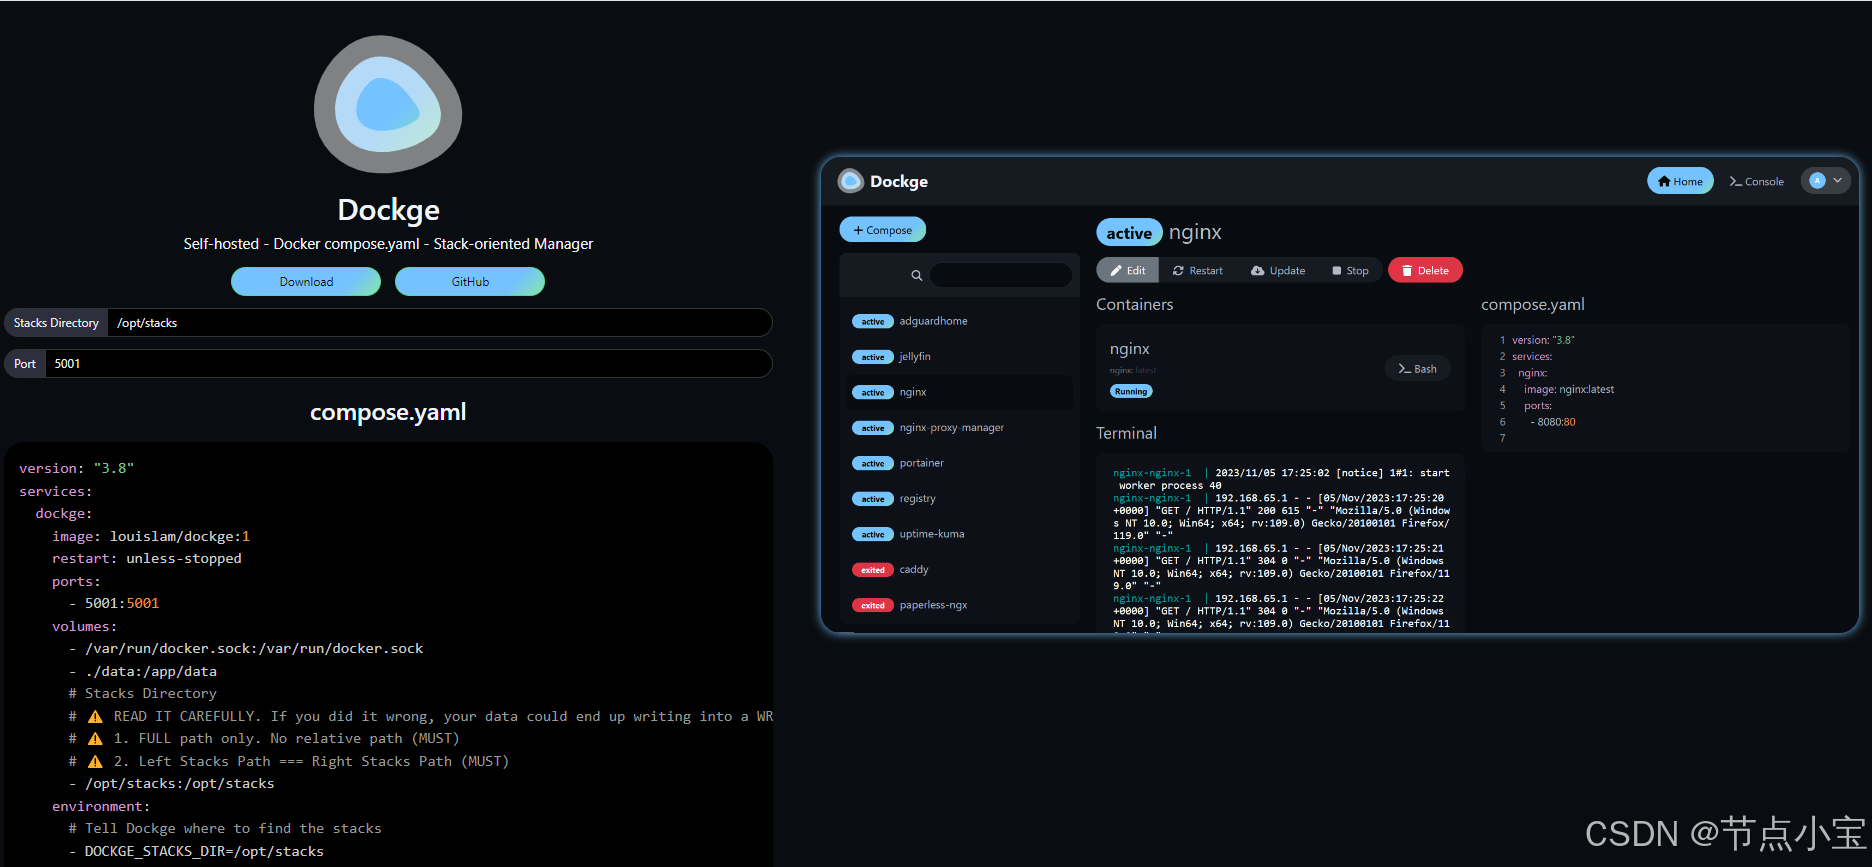The width and height of the screenshot is (1872, 867).
Task: Click the Running status badge
Action: click(x=1131, y=392)
